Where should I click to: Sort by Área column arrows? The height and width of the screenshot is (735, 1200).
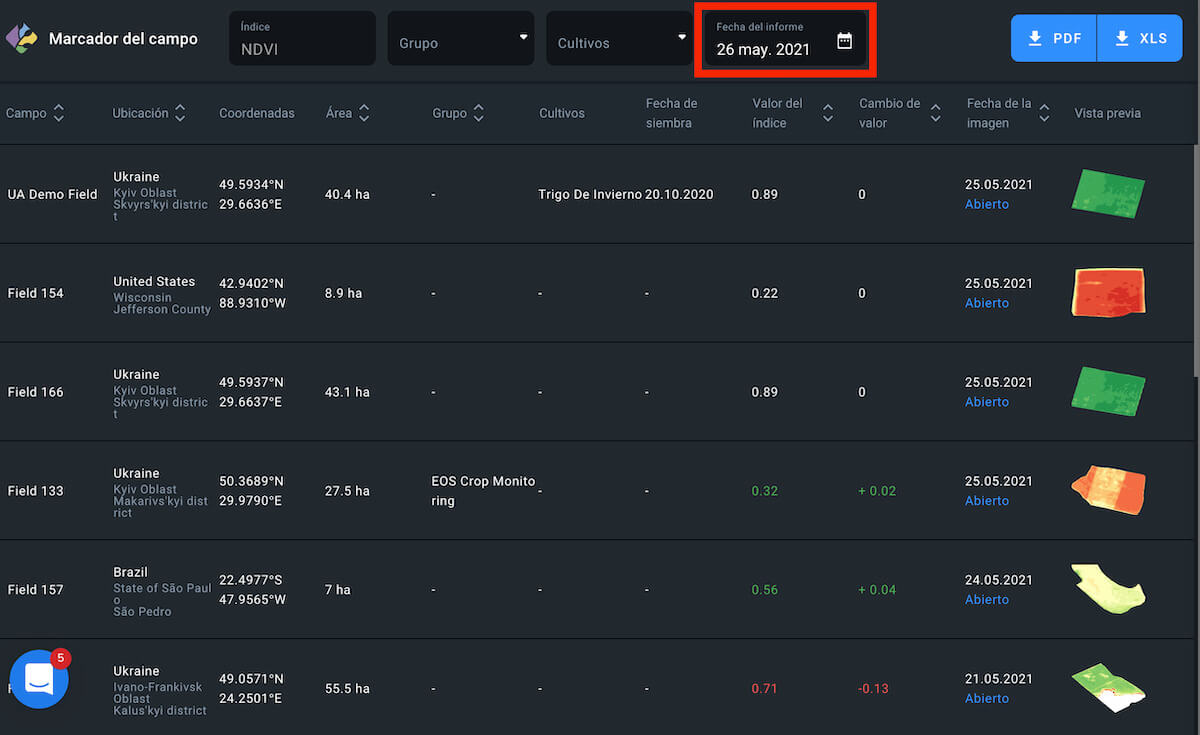pos(364,113)
